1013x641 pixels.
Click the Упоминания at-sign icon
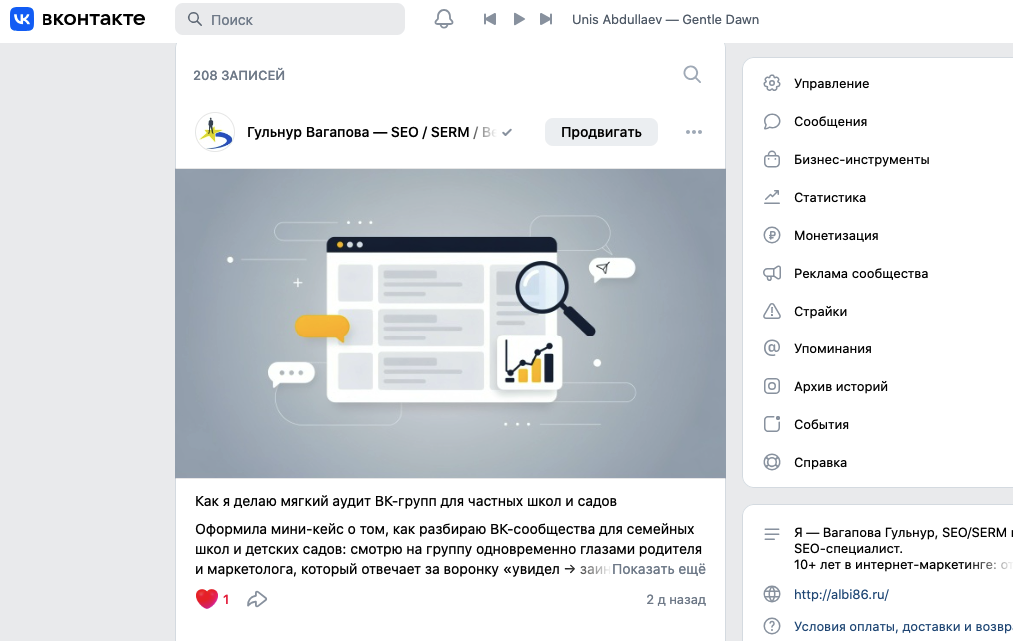772,348
